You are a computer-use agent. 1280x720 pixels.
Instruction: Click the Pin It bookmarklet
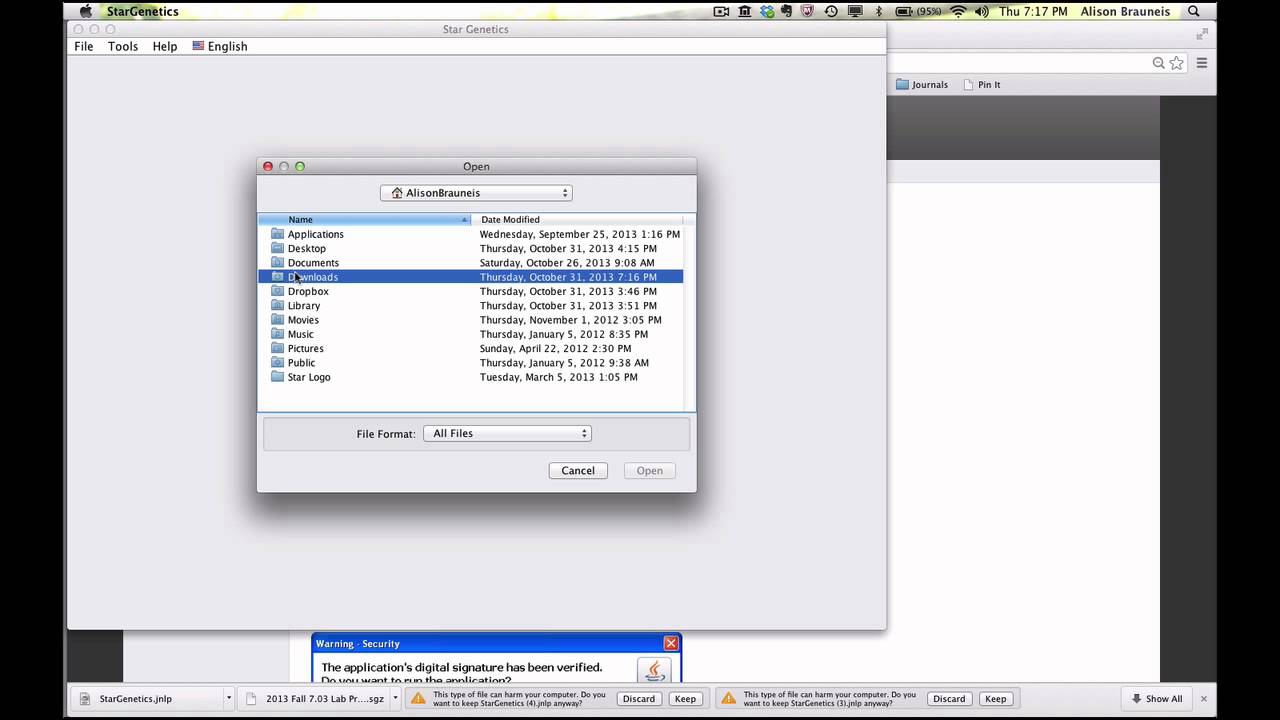982,85
